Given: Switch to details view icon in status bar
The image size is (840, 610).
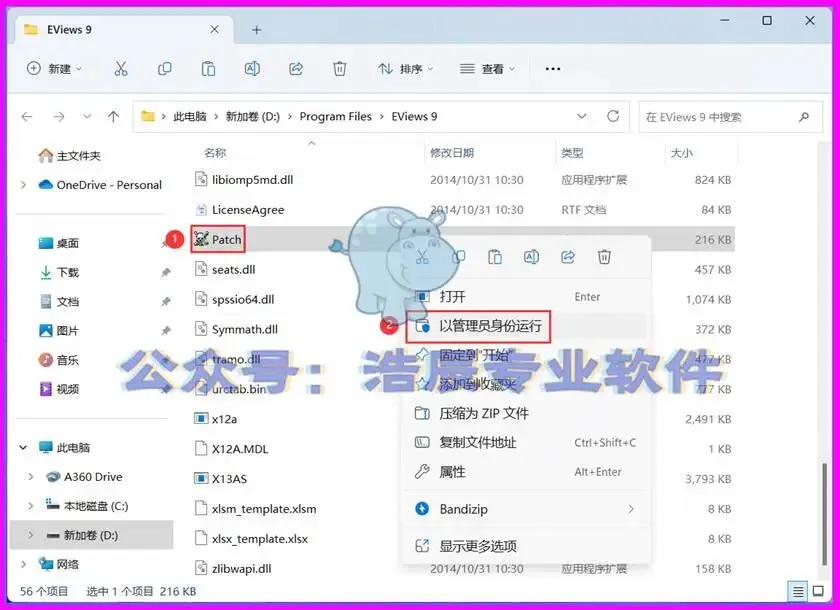Looking at the screenshot, I should pos(798,591).
